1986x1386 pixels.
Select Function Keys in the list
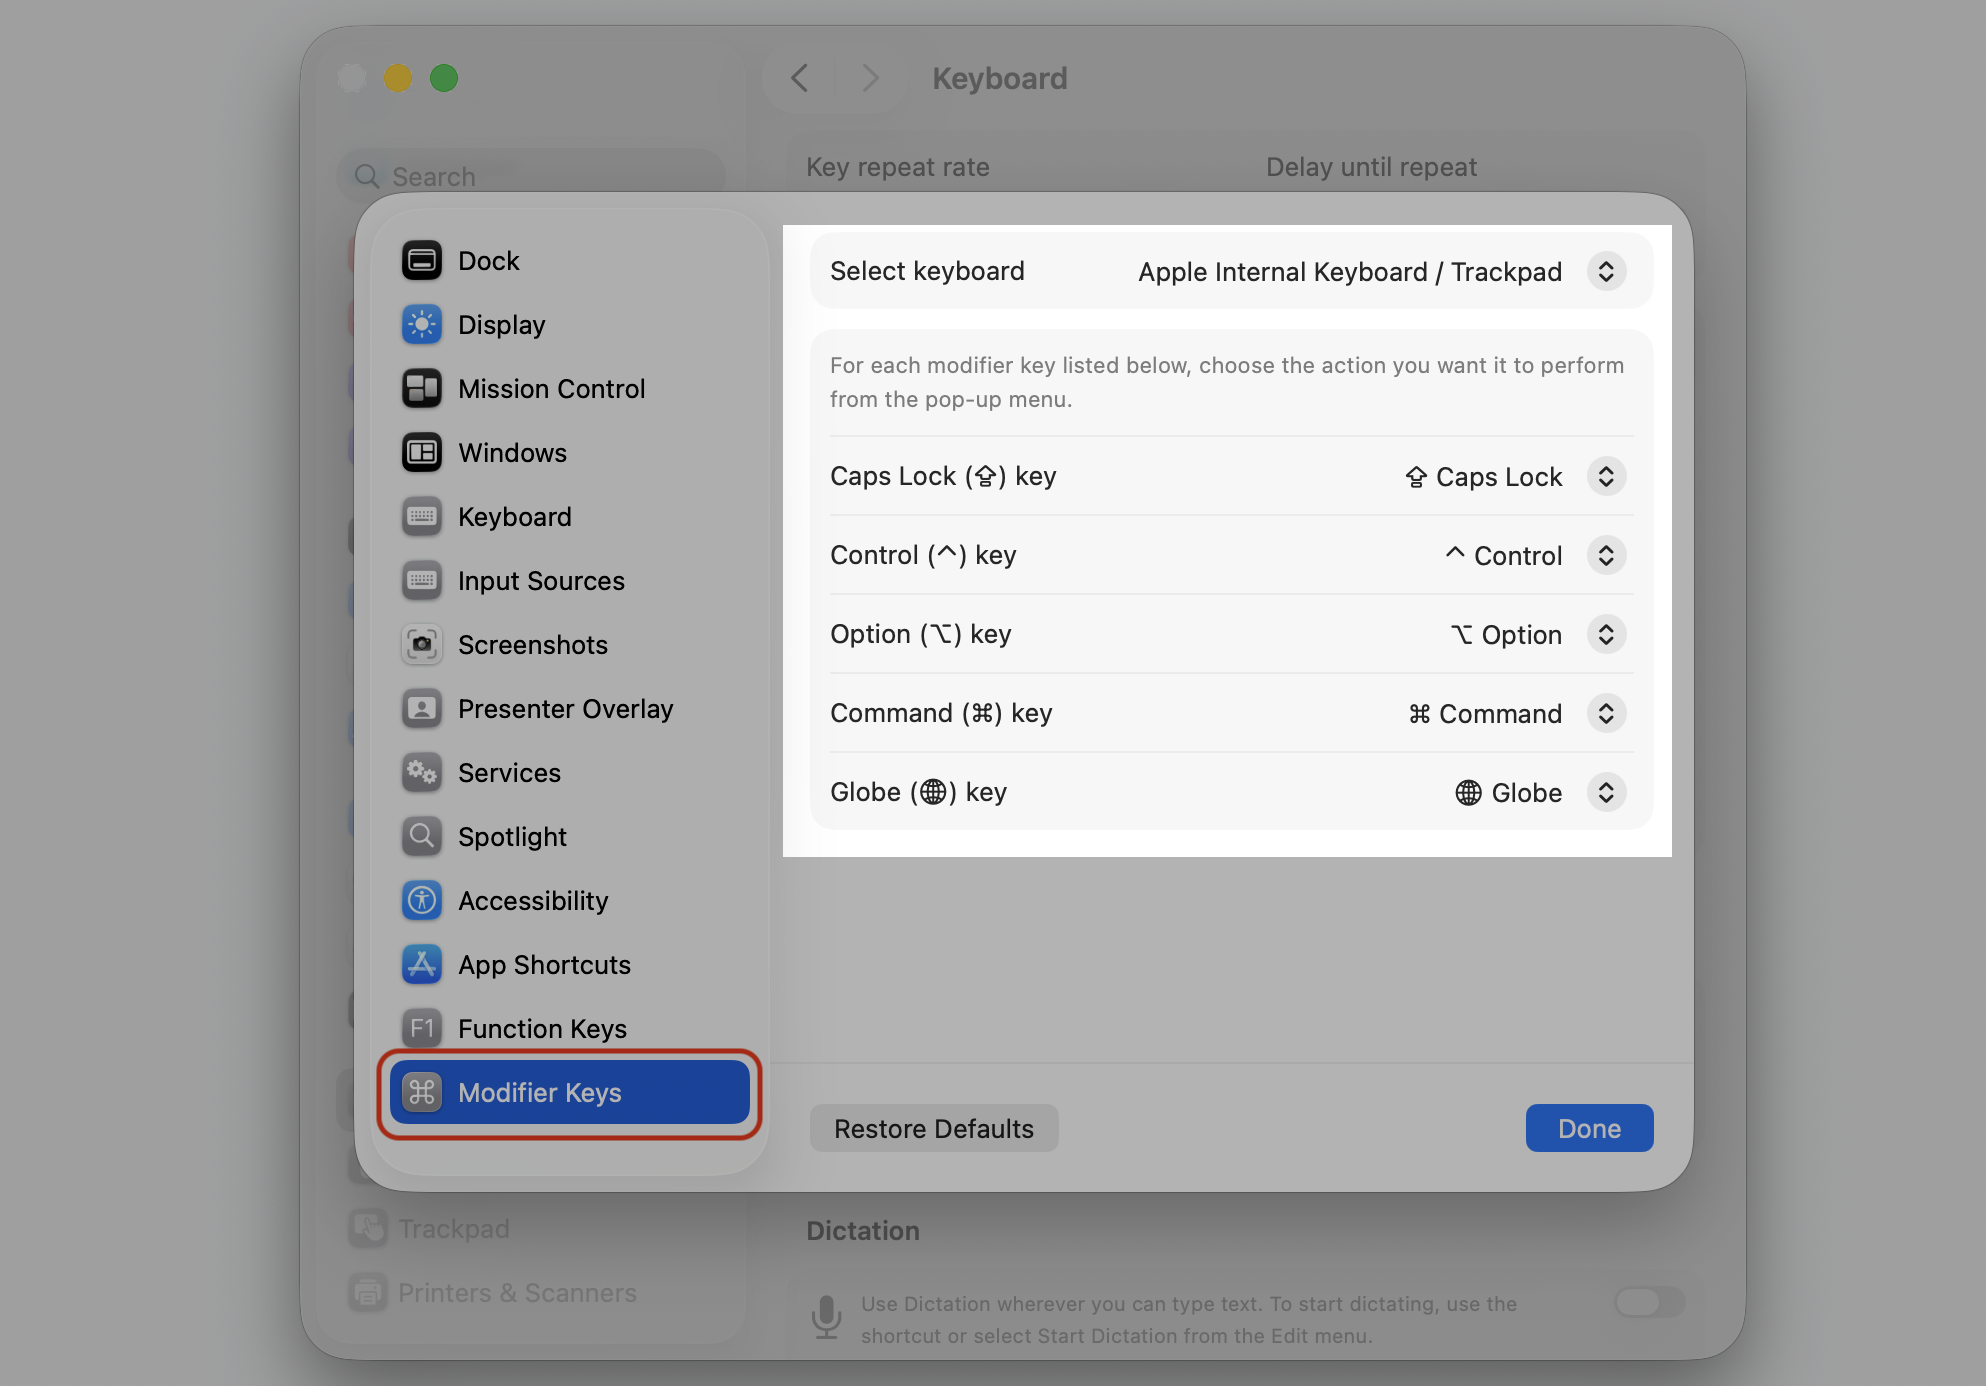pyautogui.click(x=569, y=1029)
